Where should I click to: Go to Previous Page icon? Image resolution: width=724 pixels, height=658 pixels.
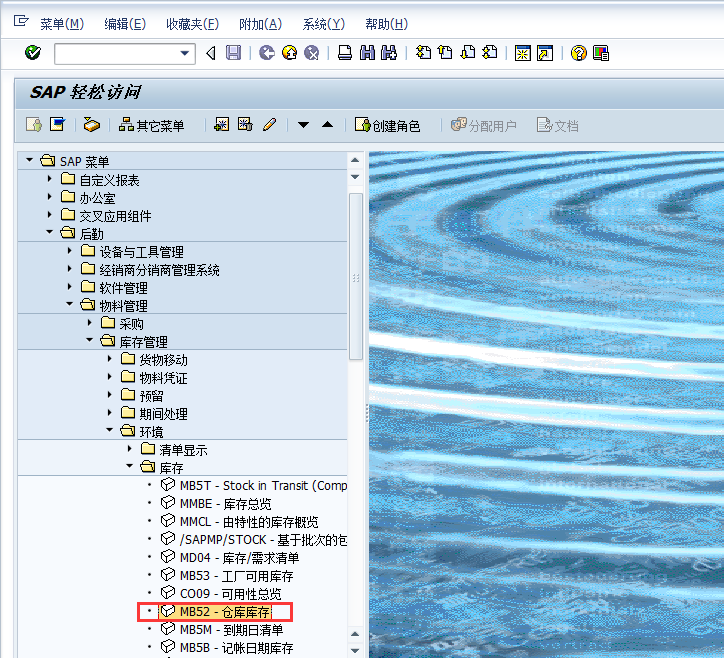tap(445, 53)
